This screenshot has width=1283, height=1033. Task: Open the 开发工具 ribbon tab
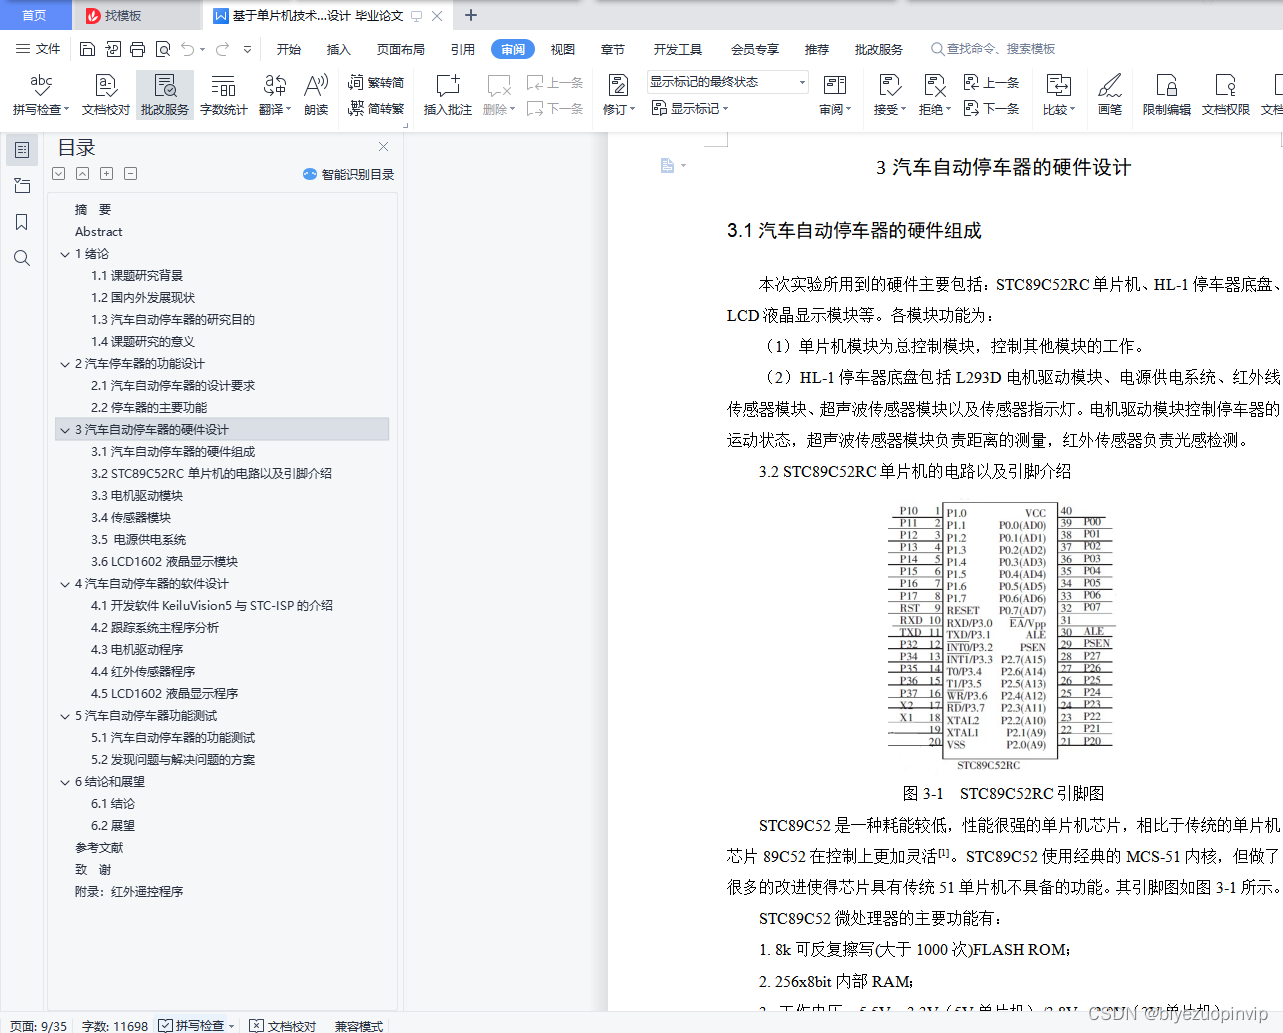pyautogui.click(x=678, y=49)
